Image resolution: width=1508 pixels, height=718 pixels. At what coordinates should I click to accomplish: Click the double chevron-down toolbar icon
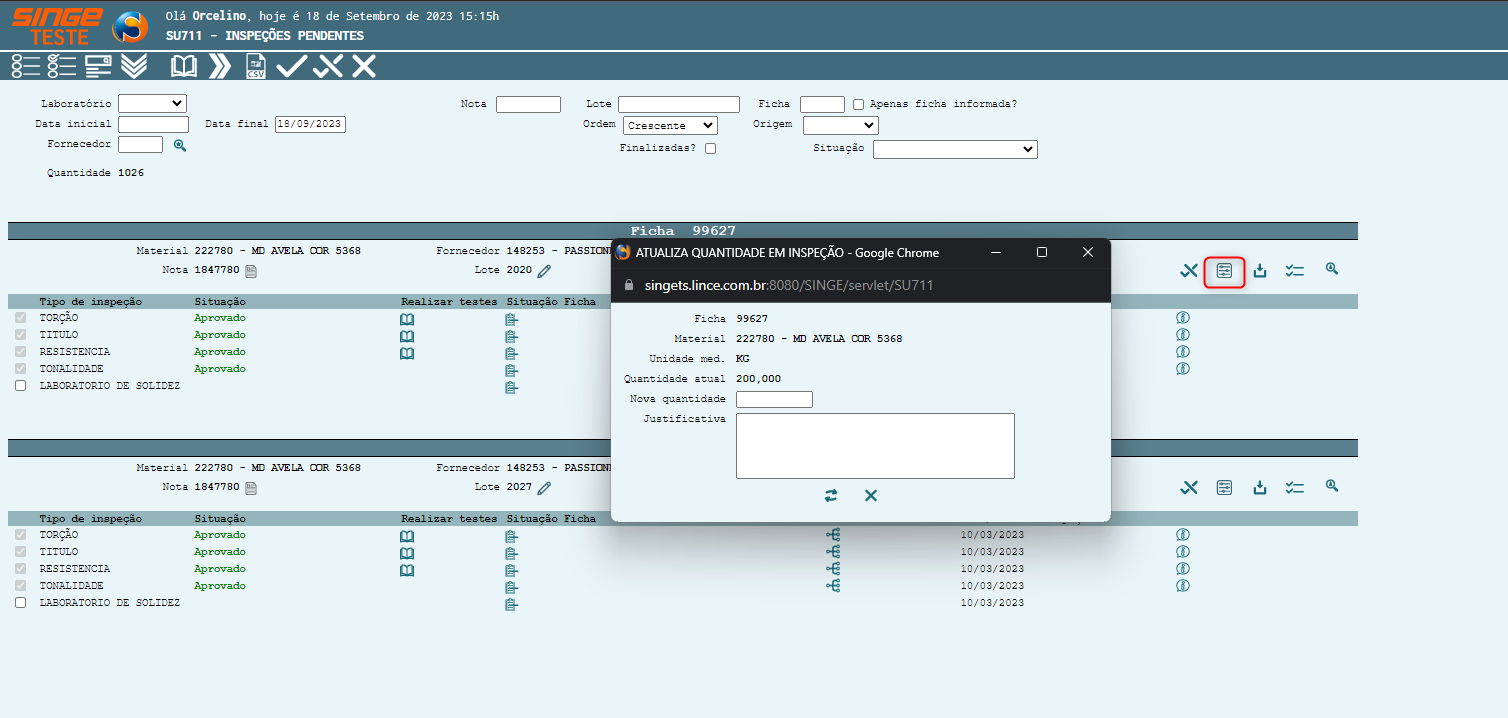(134, 67)
